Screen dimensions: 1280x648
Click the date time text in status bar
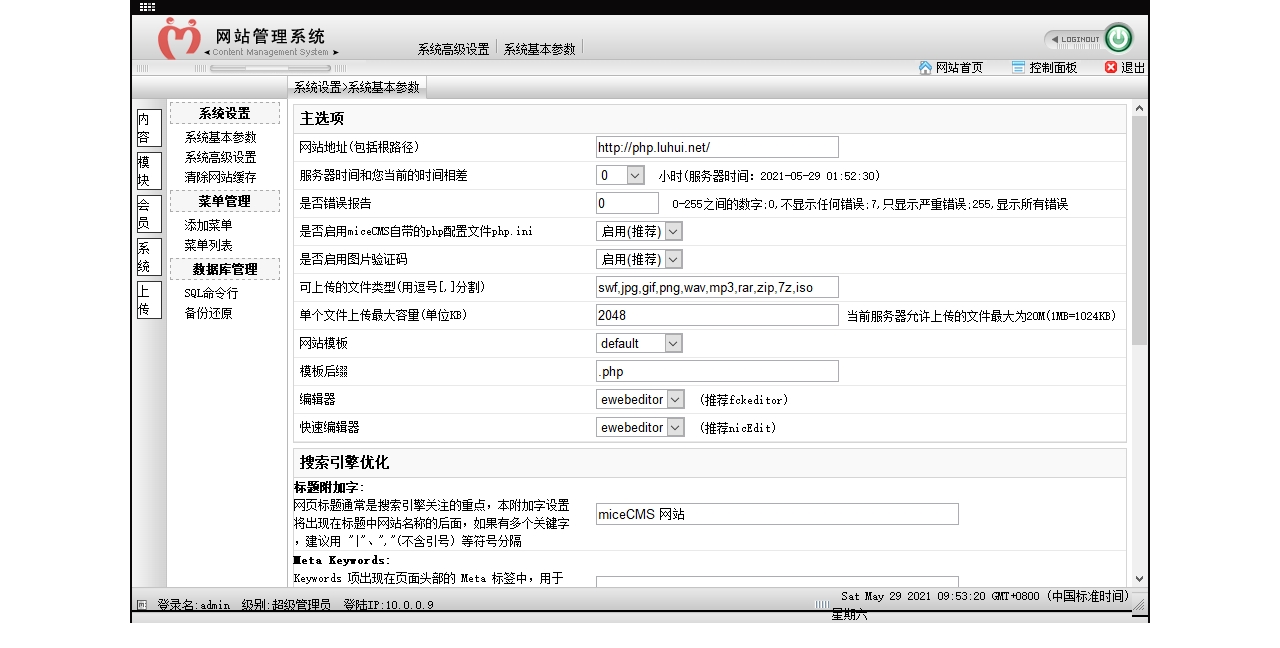985,596
